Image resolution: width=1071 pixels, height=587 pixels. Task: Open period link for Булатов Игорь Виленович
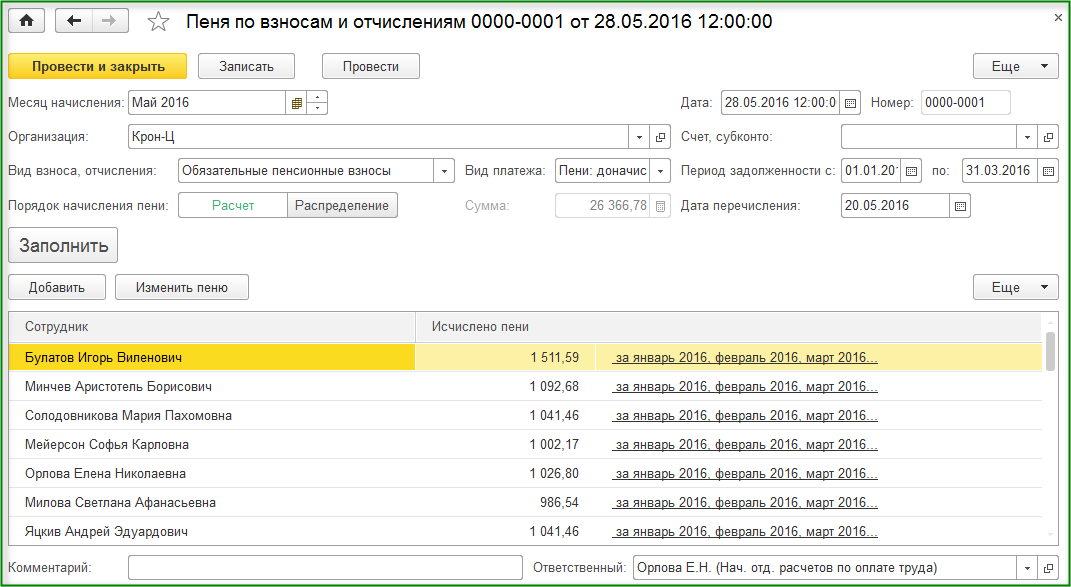[745, 357]
